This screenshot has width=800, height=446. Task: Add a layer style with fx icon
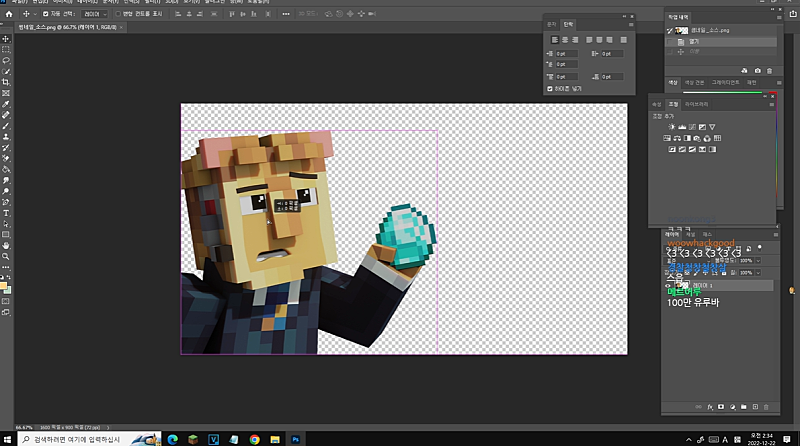point(708,407)
